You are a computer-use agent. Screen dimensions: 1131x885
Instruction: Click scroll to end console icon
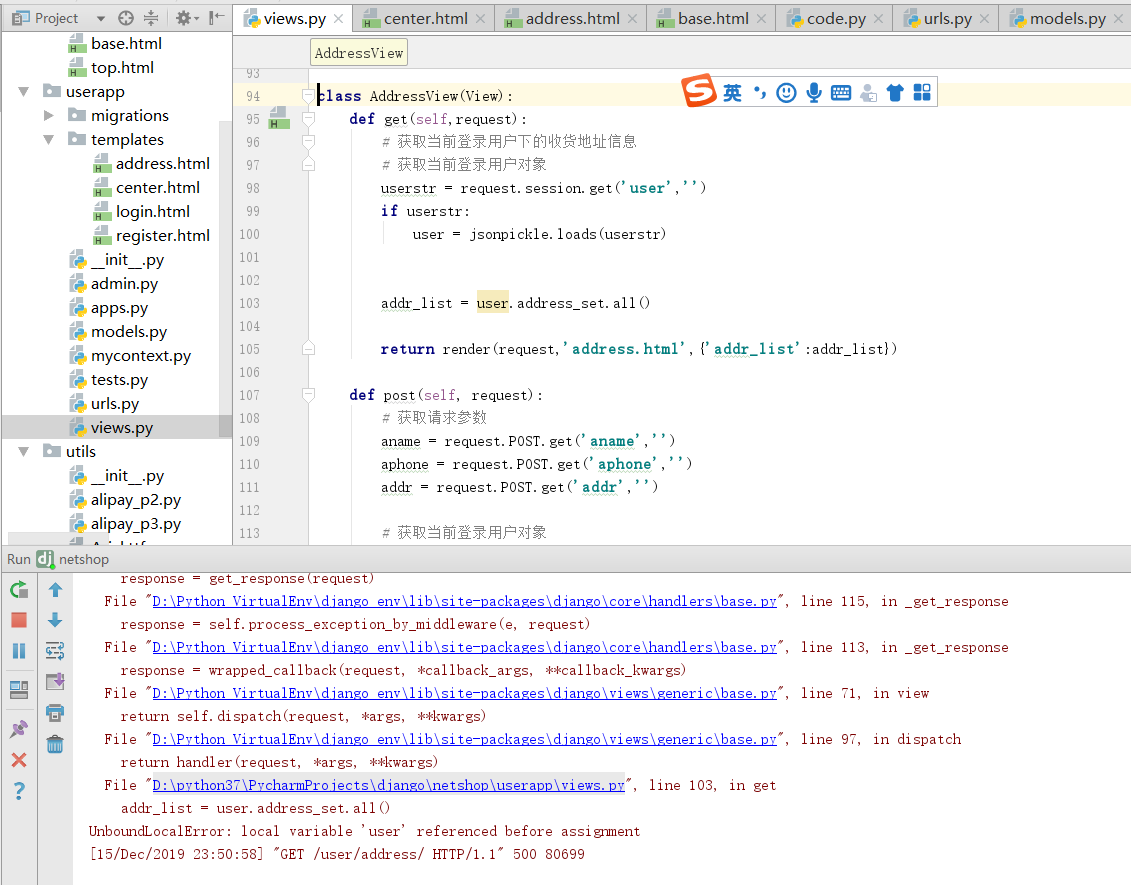pyautogui.click(x=55, y=682)
